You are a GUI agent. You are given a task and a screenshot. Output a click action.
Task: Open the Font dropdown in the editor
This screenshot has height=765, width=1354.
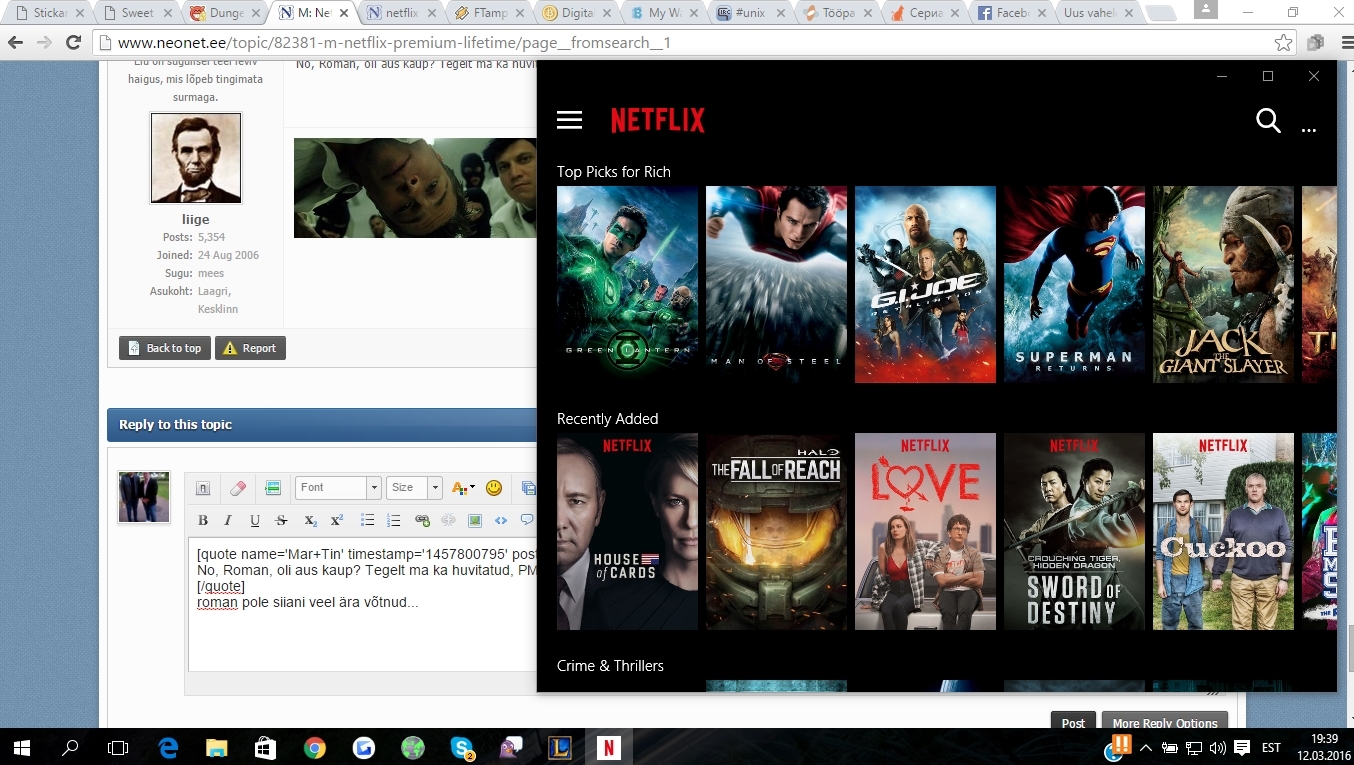coord(338,488)
